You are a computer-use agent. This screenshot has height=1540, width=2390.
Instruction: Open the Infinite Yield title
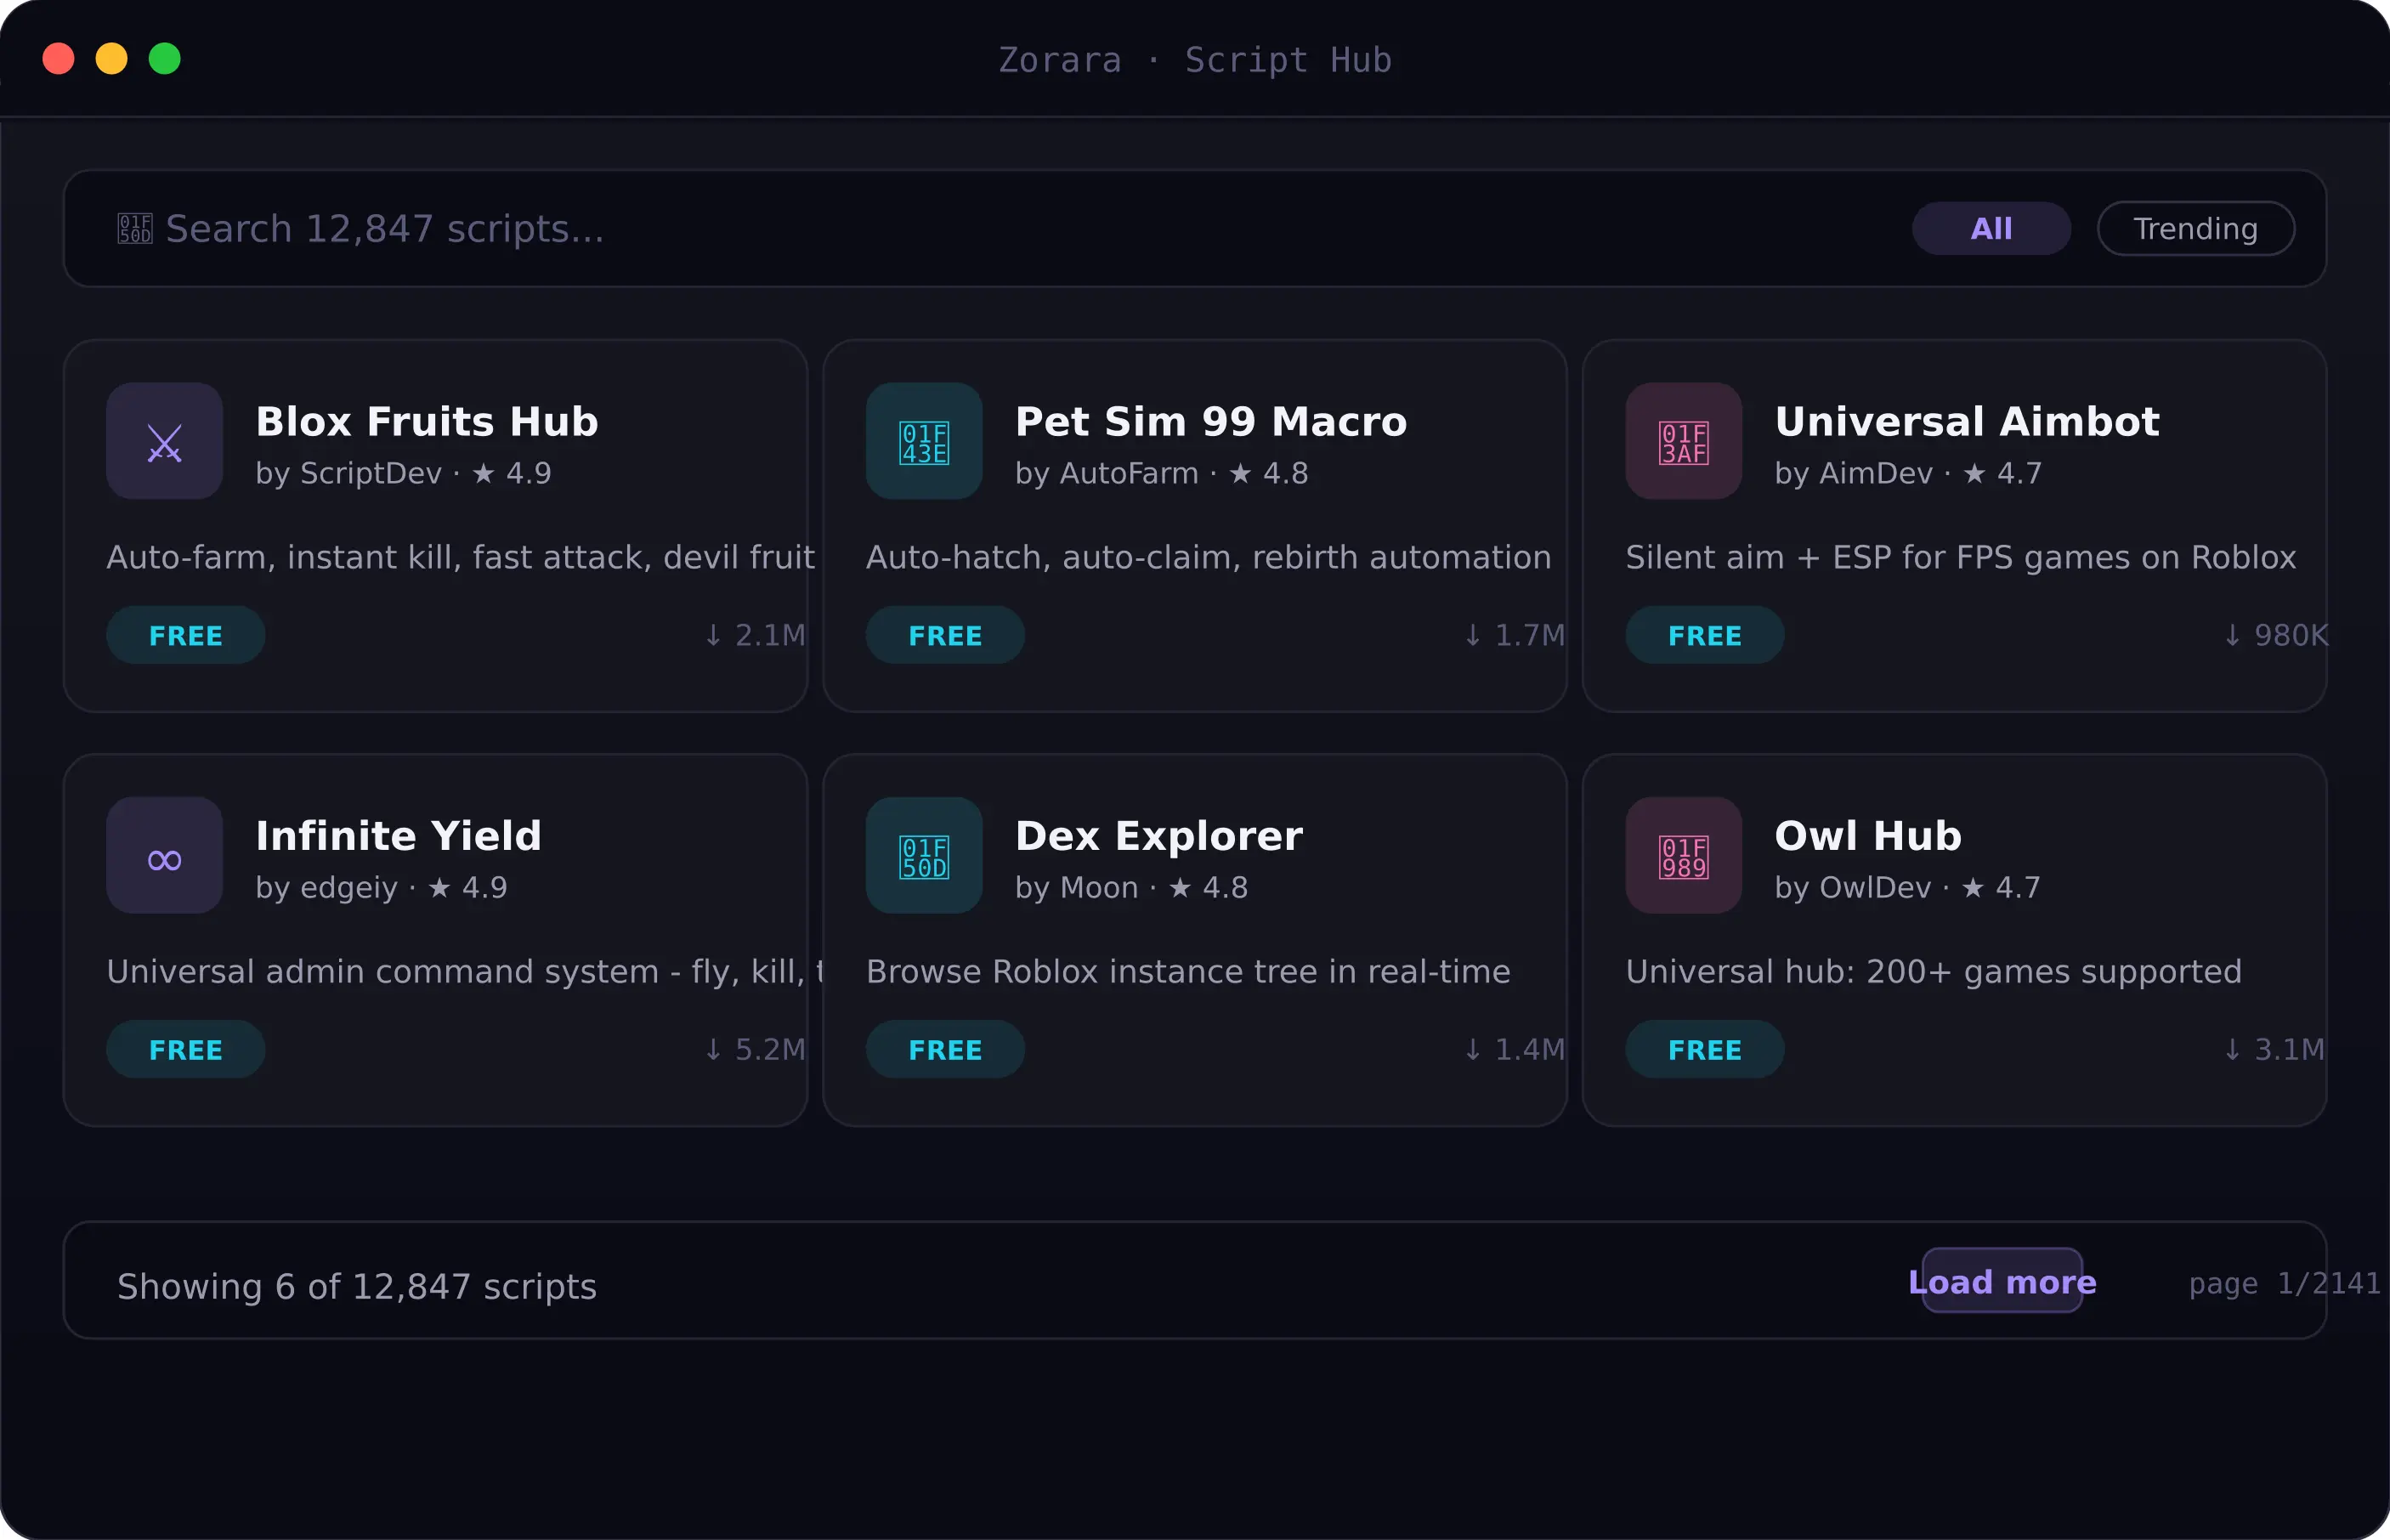pyautogui.click(x=398, y=836)
